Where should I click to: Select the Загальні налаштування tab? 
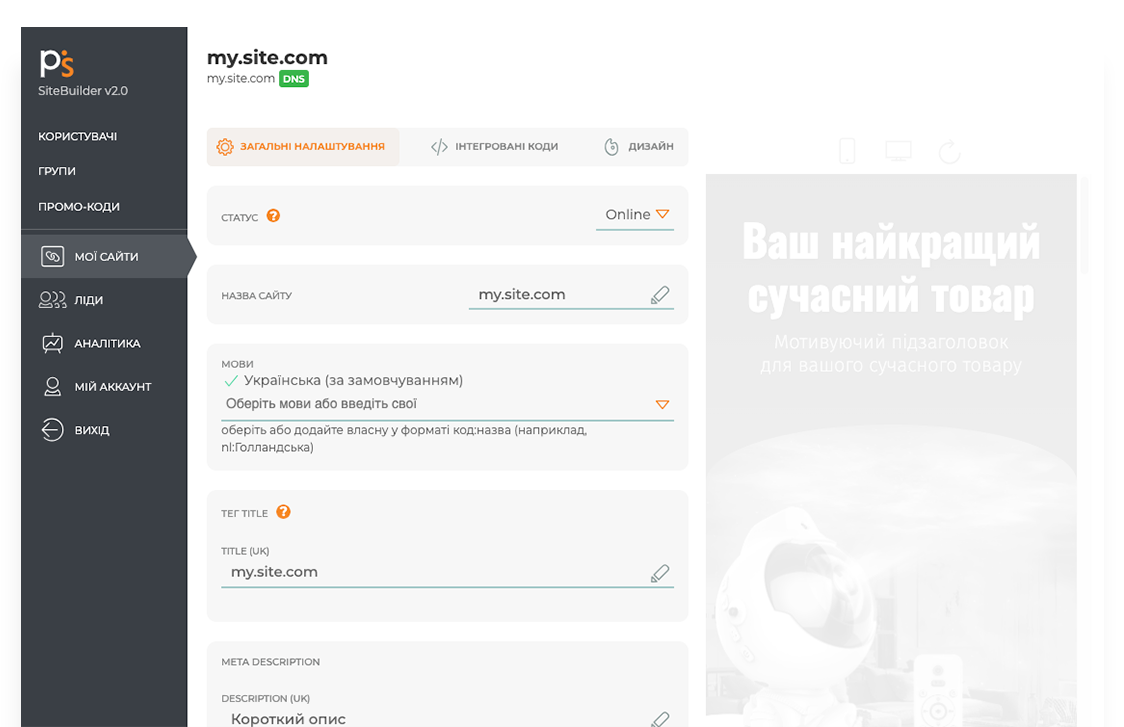[302, 147]
